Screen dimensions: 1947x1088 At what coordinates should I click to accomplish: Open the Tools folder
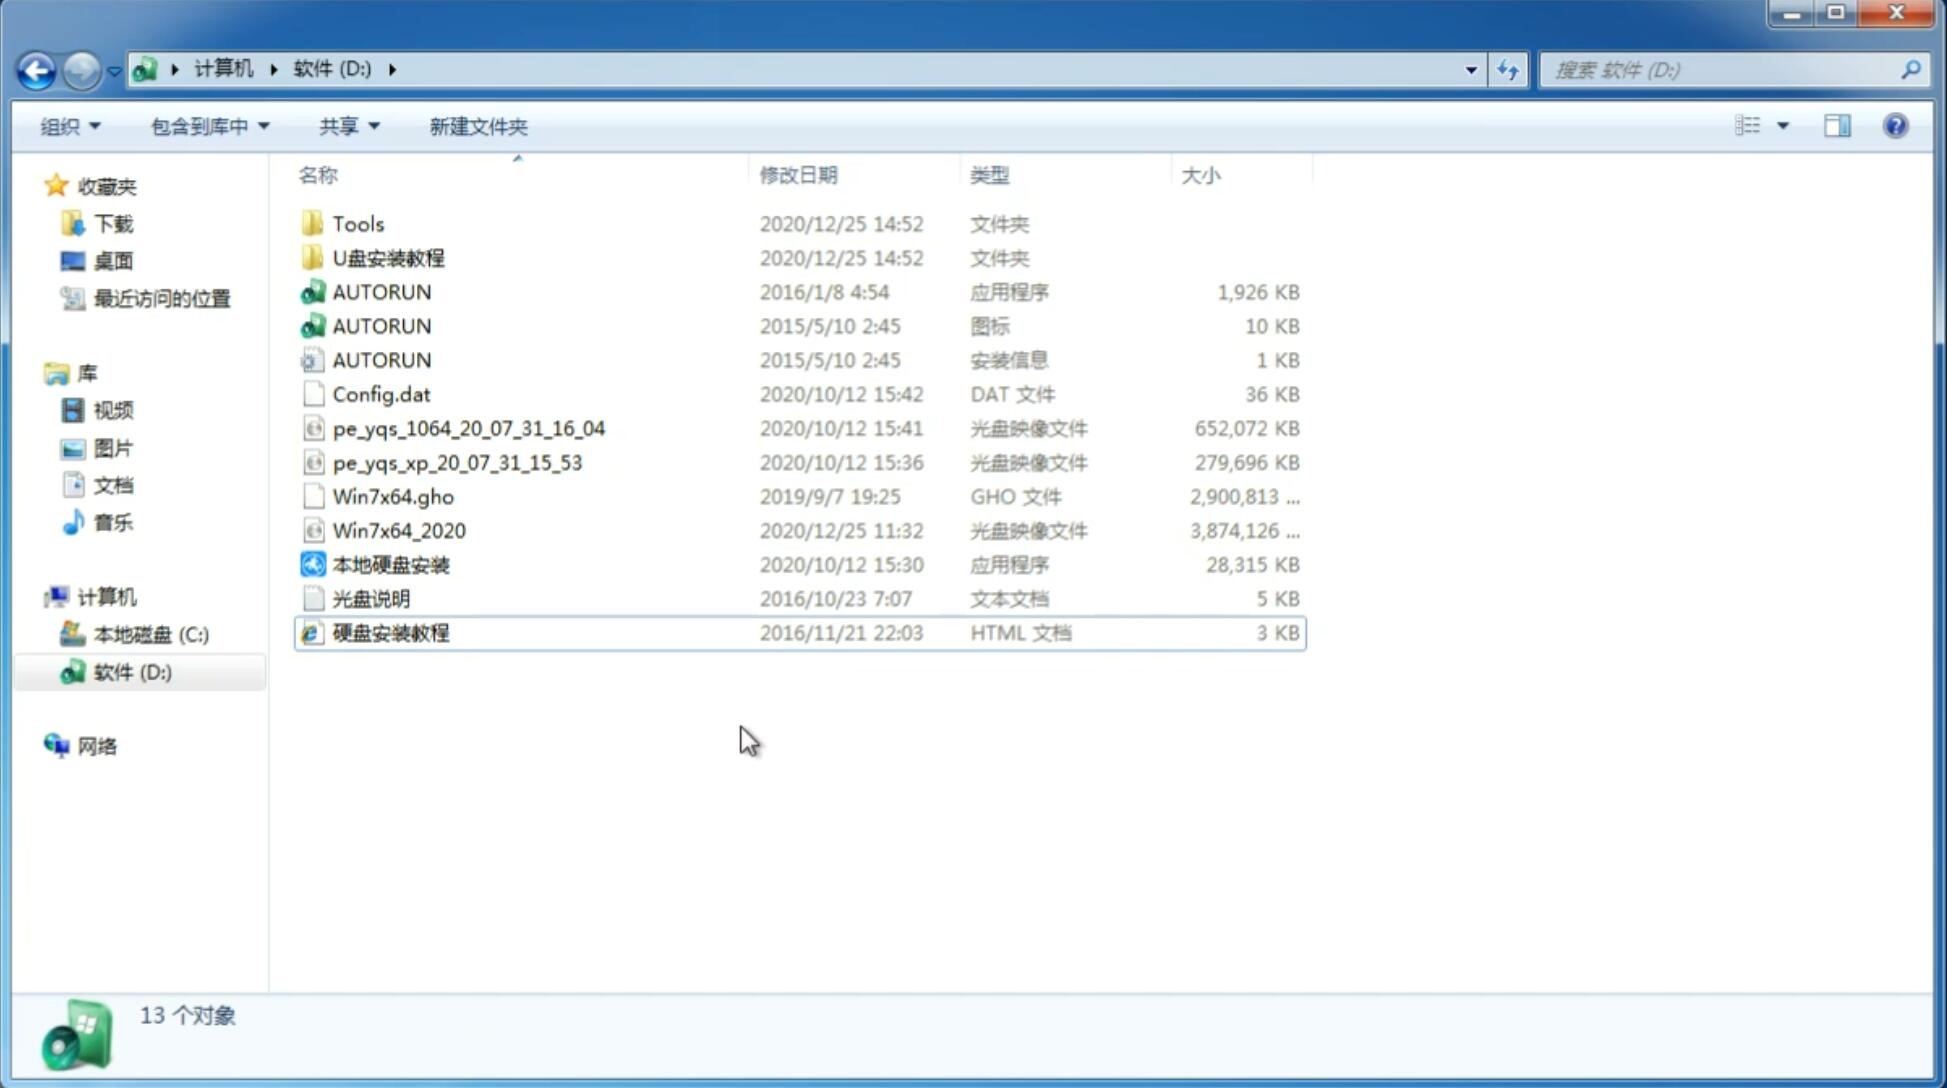[357, 223]
